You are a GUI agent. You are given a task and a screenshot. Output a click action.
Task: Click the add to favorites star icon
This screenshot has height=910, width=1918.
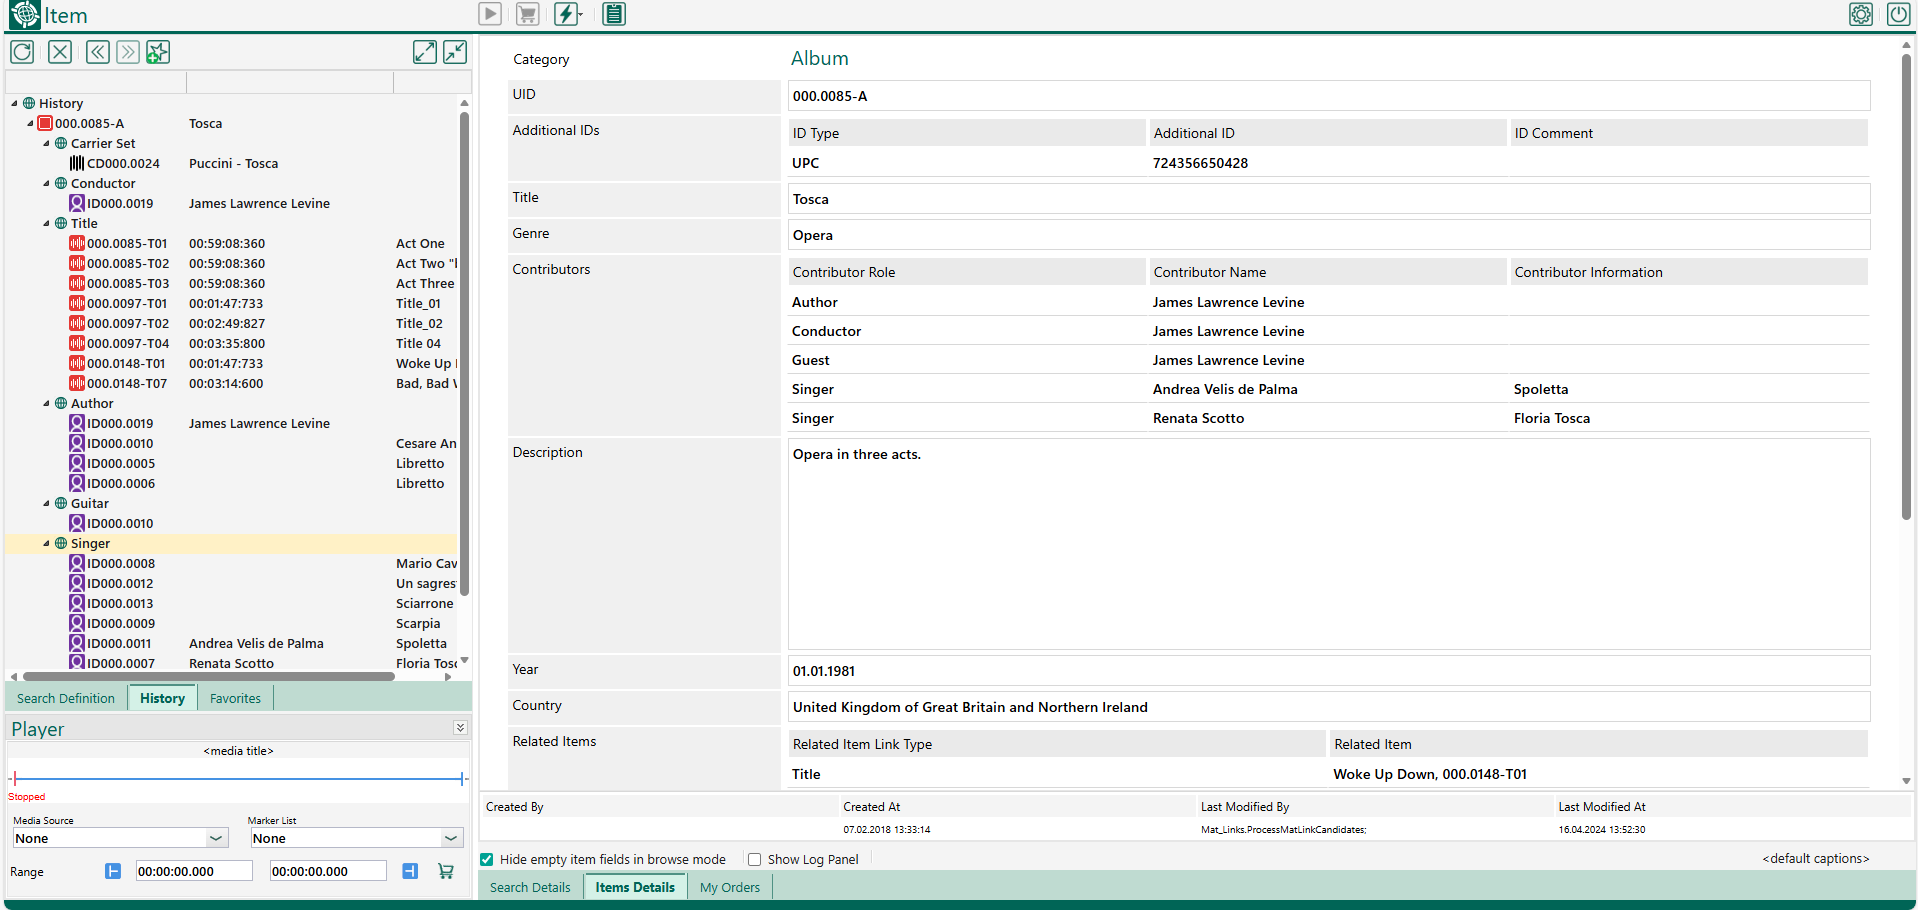(x=158, y=52)
